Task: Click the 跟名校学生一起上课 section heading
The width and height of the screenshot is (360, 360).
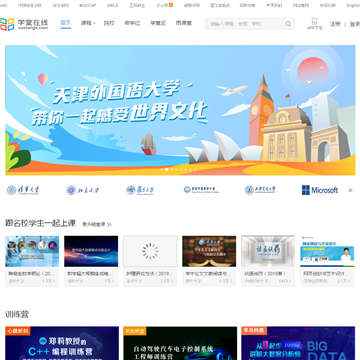Action: tap(41, 223)
